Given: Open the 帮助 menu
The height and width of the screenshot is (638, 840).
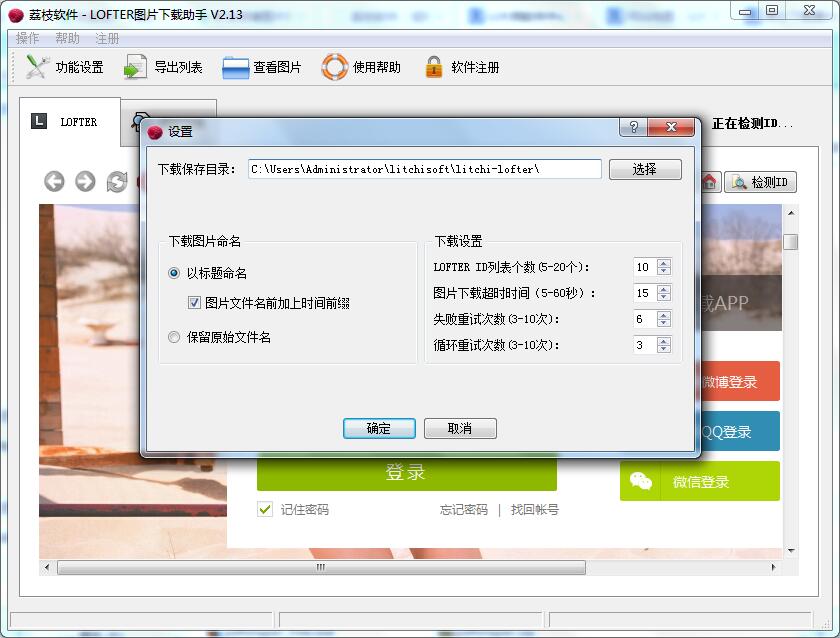Looking at the screenshot, I should pos(68,39).
